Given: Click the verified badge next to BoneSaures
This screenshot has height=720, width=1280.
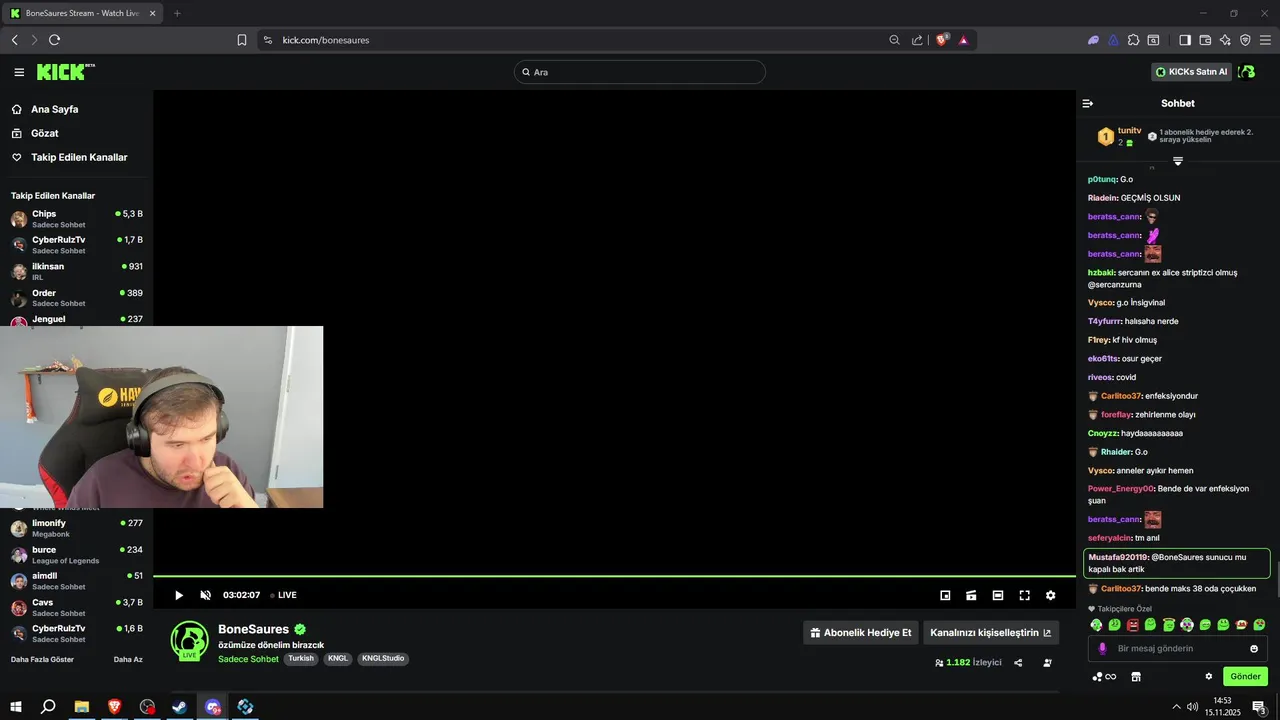Looking at the screenshot, I should click(300, 629).
